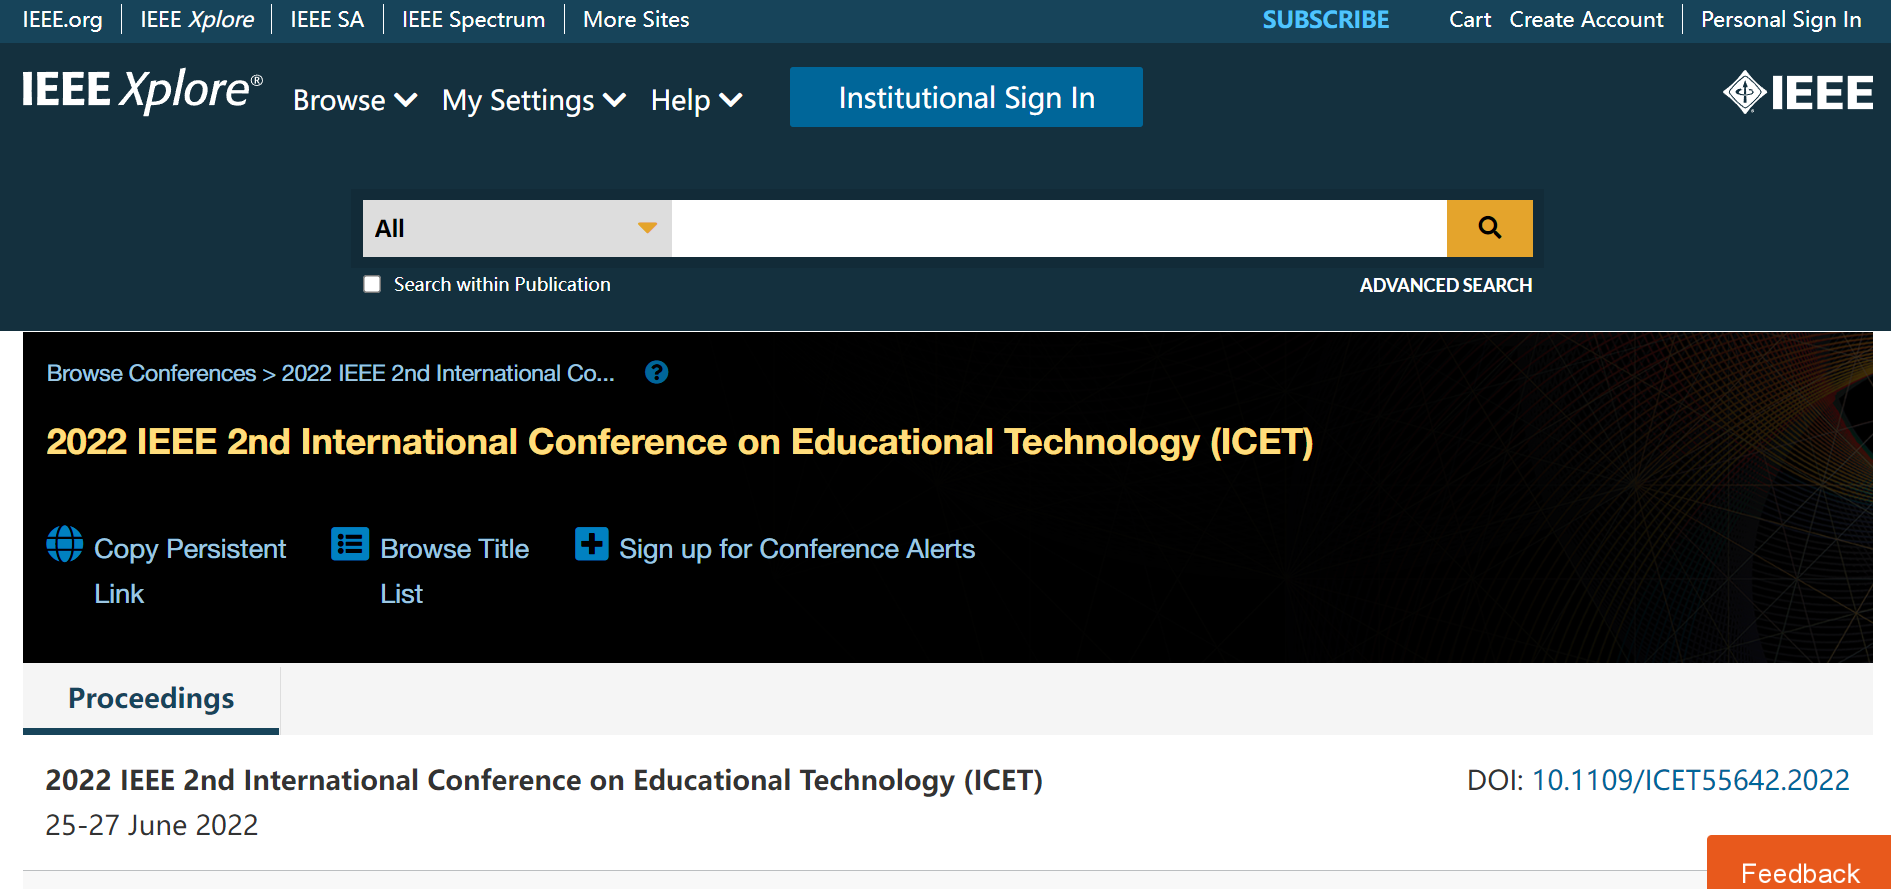Screen dimensions: 1891x889
Task: Click the search text input field
Action: [x=1059, y=228]
